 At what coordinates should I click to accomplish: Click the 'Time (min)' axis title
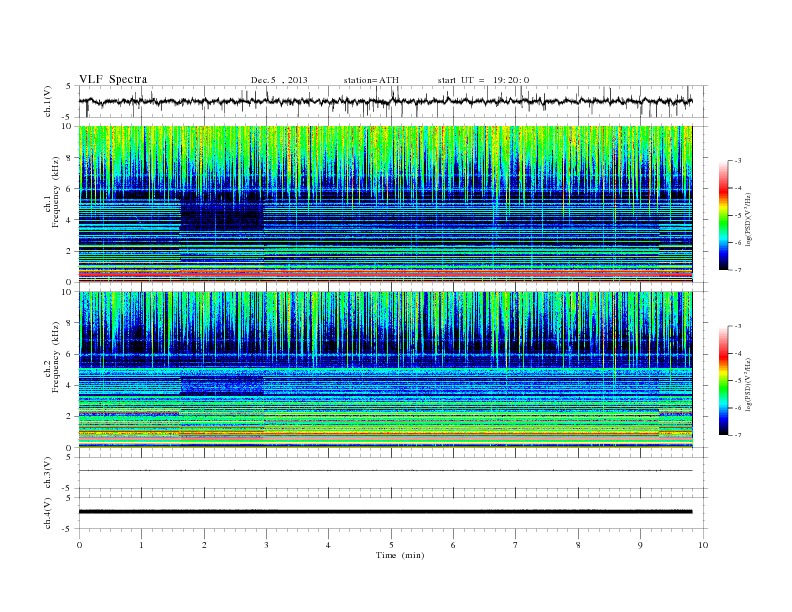(400, 555)
